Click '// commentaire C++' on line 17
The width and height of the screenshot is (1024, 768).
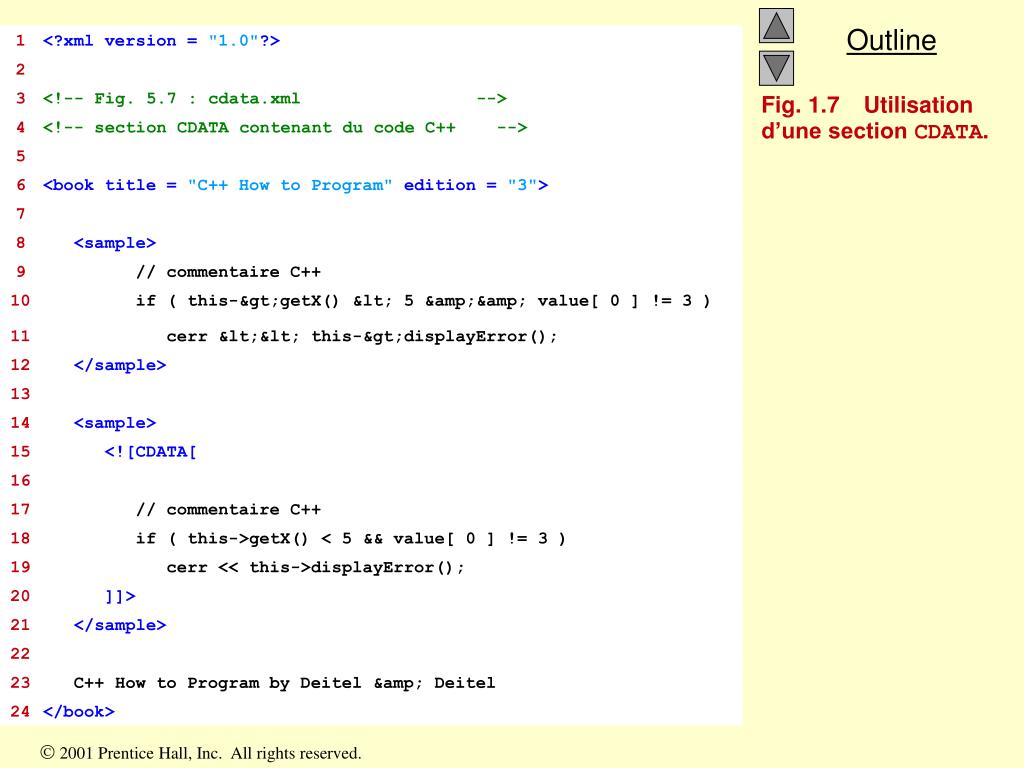click(229, 509)
